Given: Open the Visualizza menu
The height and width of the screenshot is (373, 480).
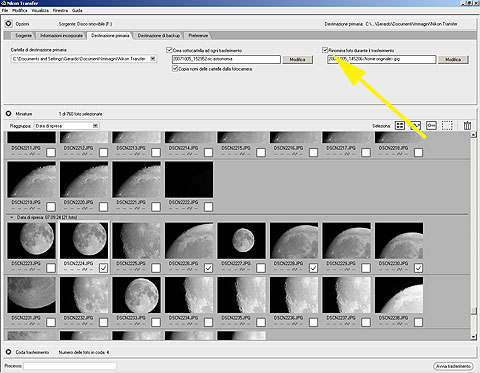Looking at the screenshot, I should tap(40, 10).
